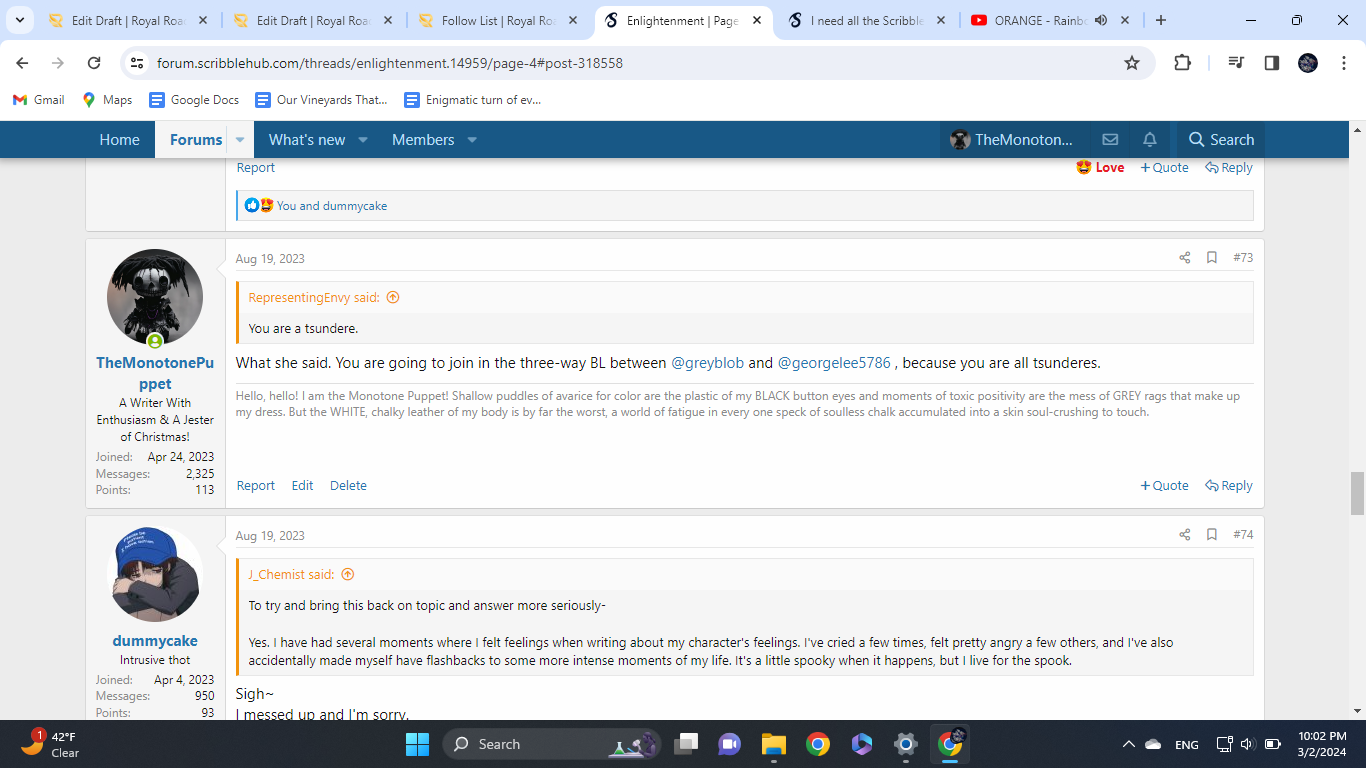
Task: Click TheMonotonePuppet's avatar thumbnail
Action: (155, 296)
